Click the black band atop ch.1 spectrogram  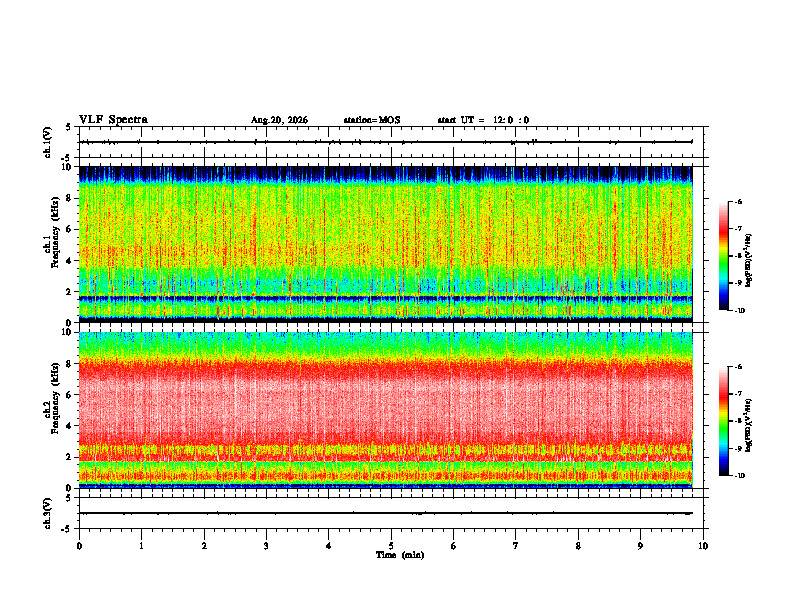pos(385,174)
